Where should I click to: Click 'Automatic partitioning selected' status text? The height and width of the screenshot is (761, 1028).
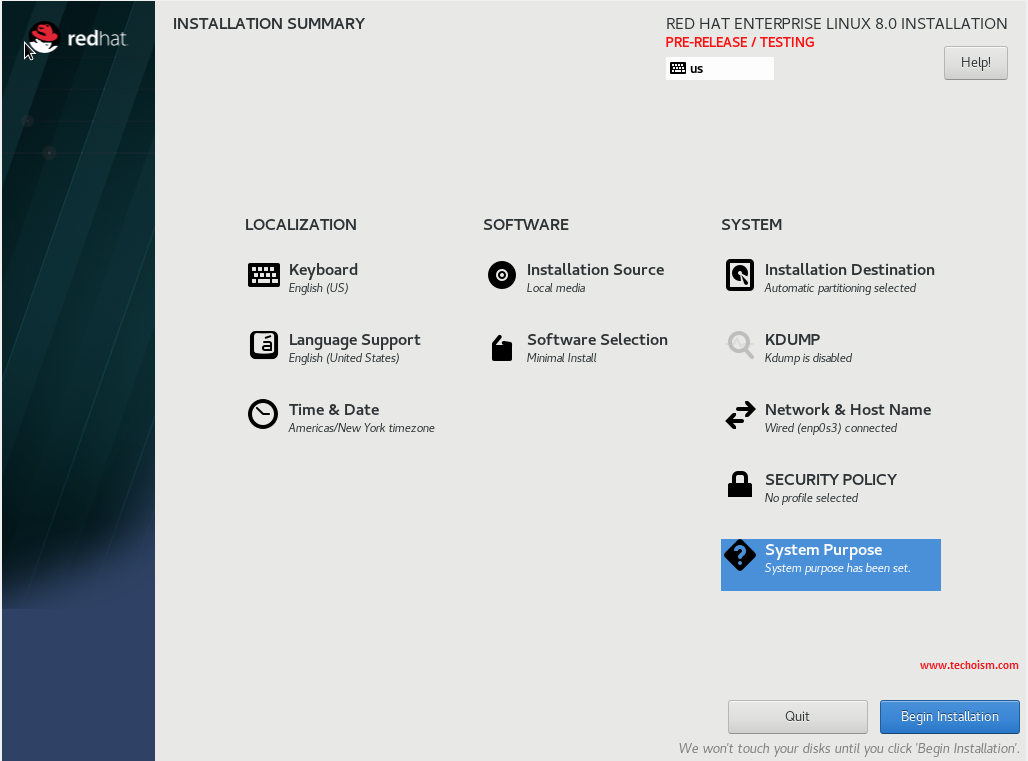pyautogui.click(x=840, y=288)
